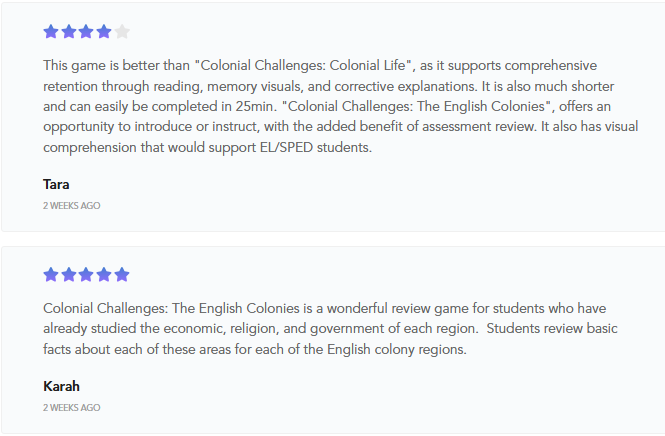
Task: Click the second star in Karah's rating
Action: 69,275
